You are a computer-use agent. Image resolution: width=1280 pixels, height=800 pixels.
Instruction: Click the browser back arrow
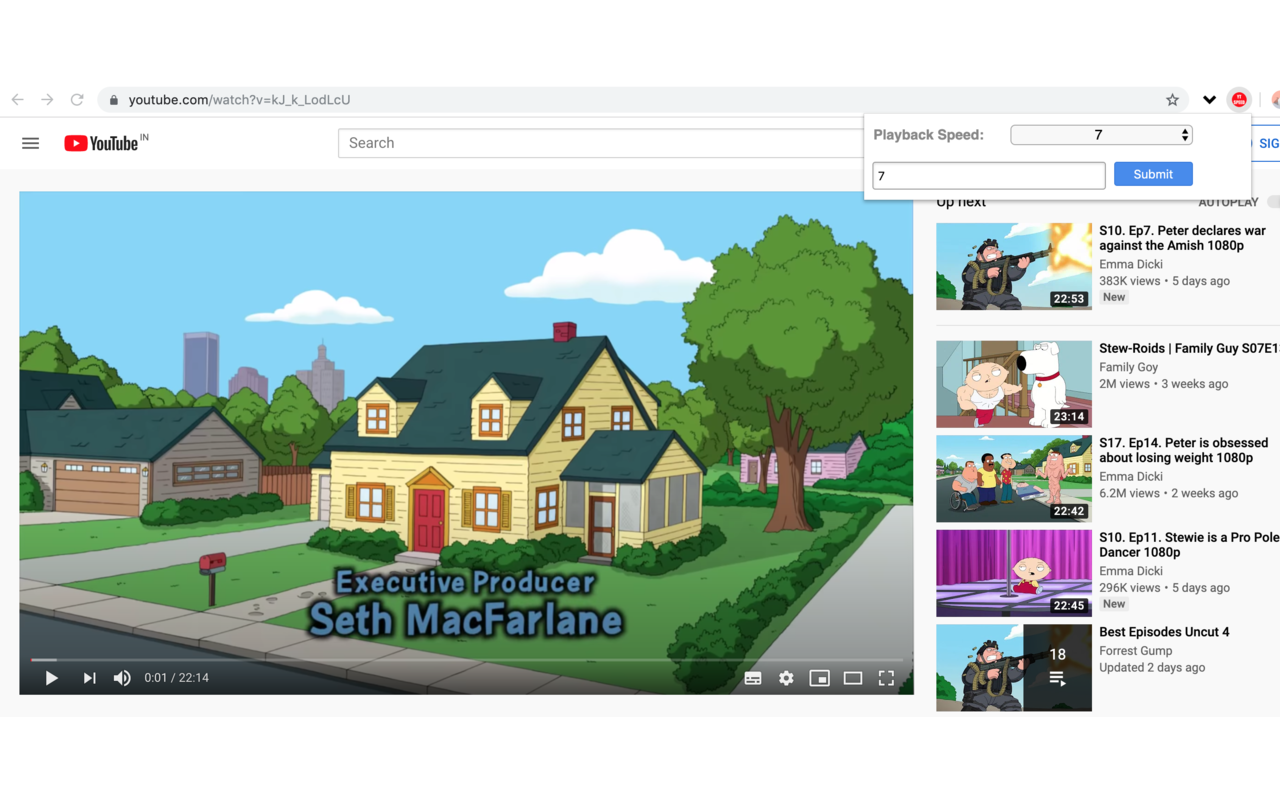(x=17, y=100)
